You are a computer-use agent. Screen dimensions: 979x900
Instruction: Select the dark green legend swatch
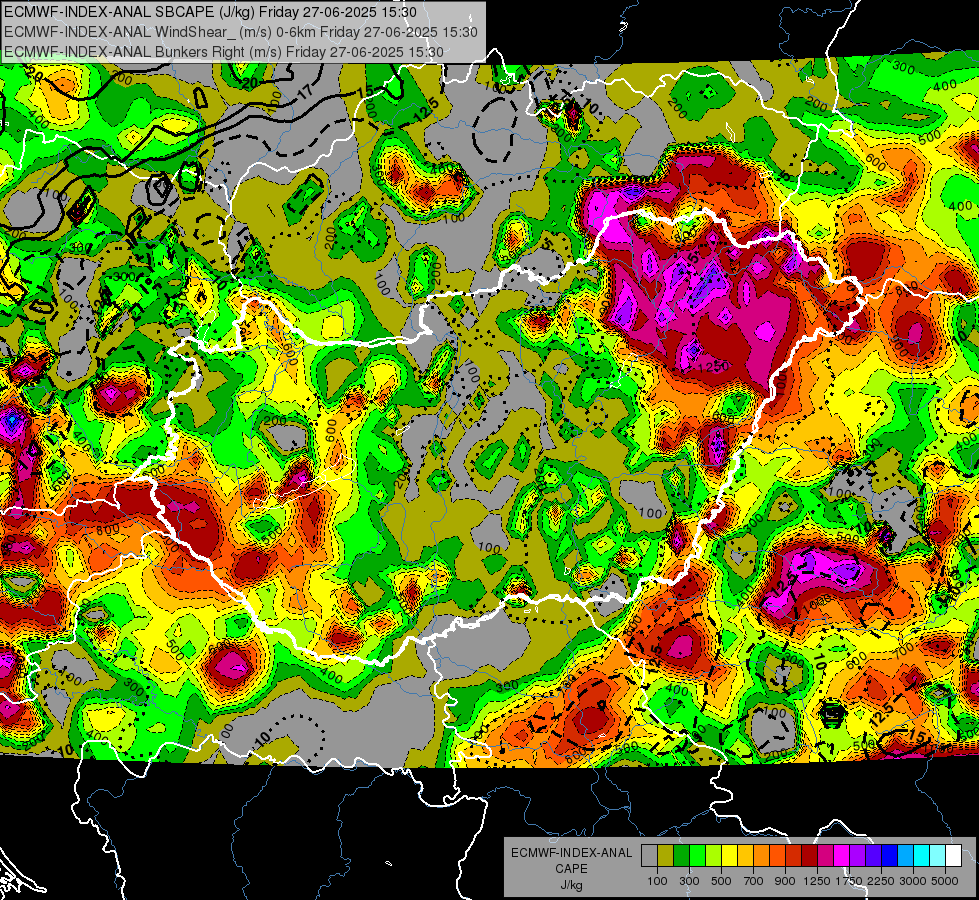[681, 855]
